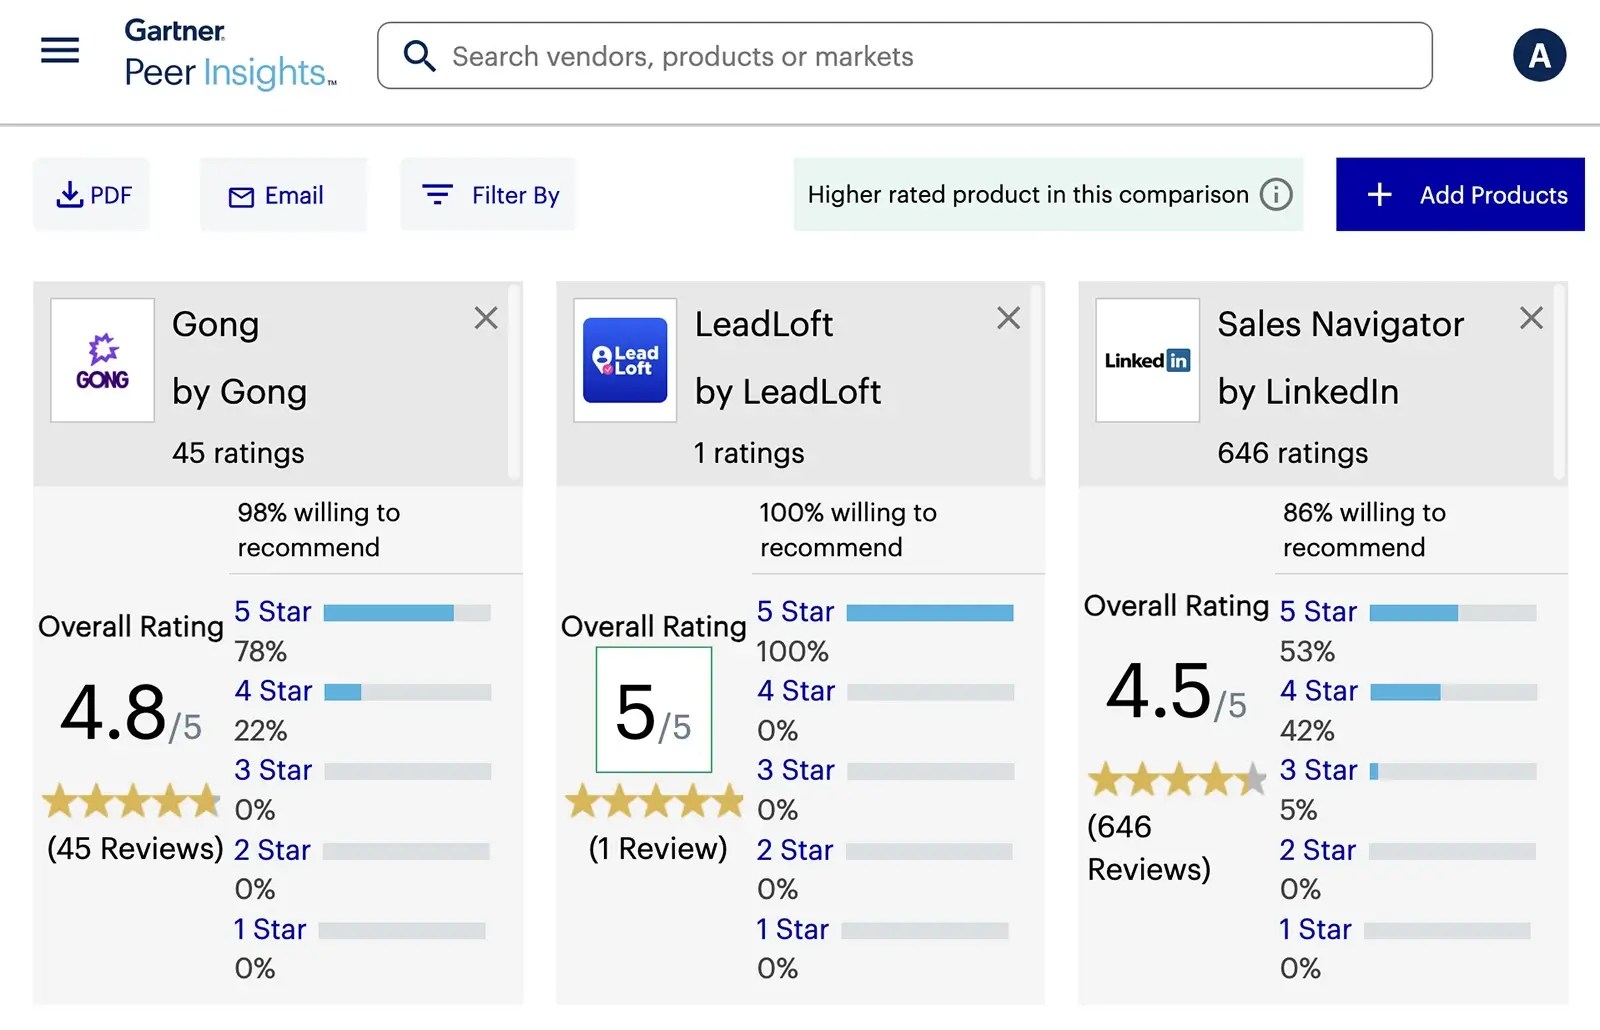Click LeadLoft's 5 Star rating bar
This screenshot has width=1600, height=1030.
pos(930,612)
